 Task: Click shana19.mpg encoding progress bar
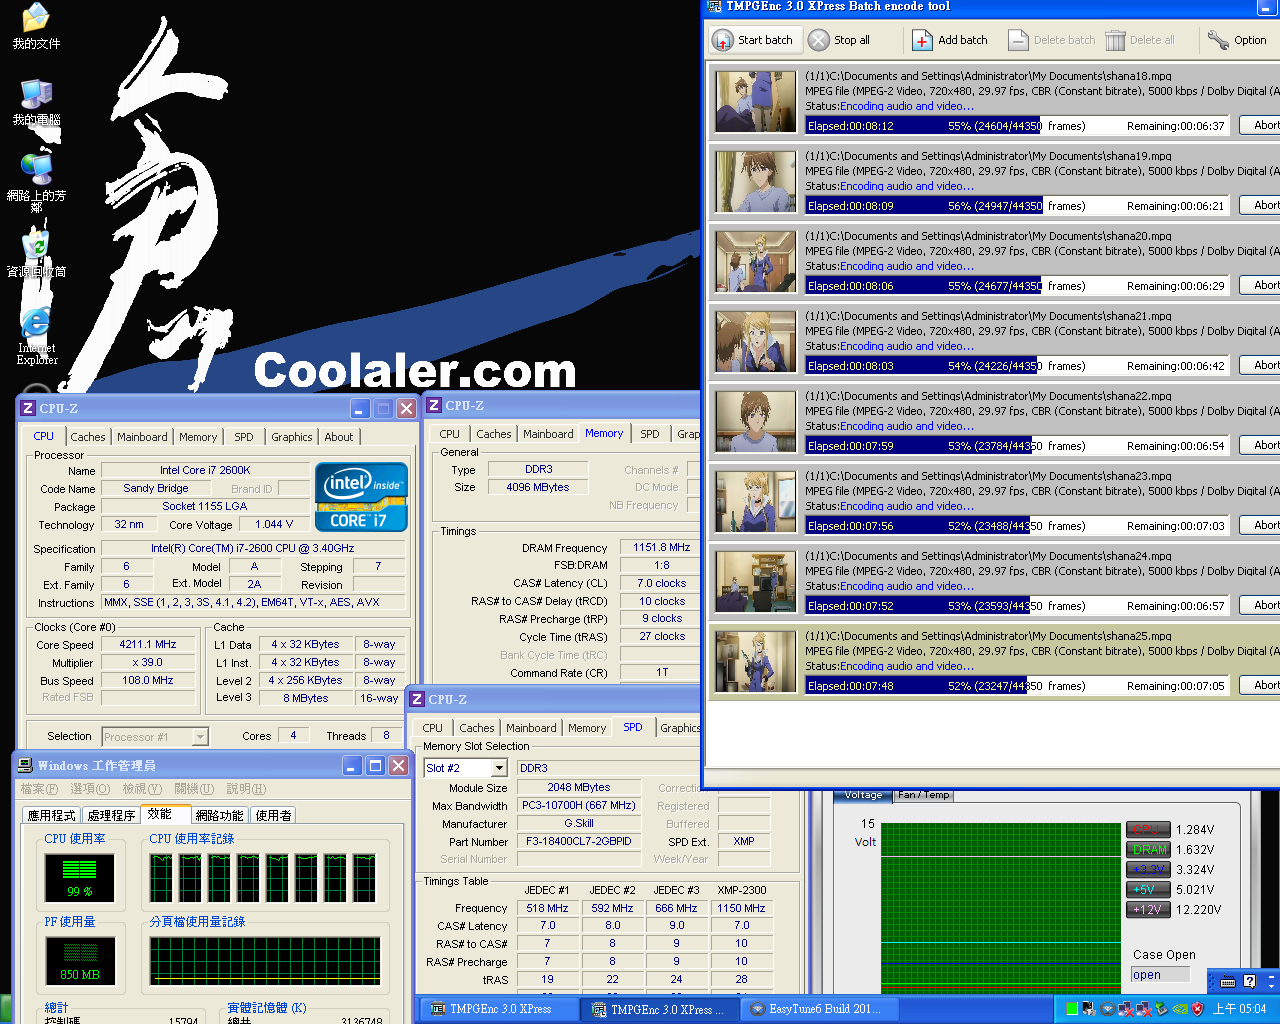point(1017,206)
